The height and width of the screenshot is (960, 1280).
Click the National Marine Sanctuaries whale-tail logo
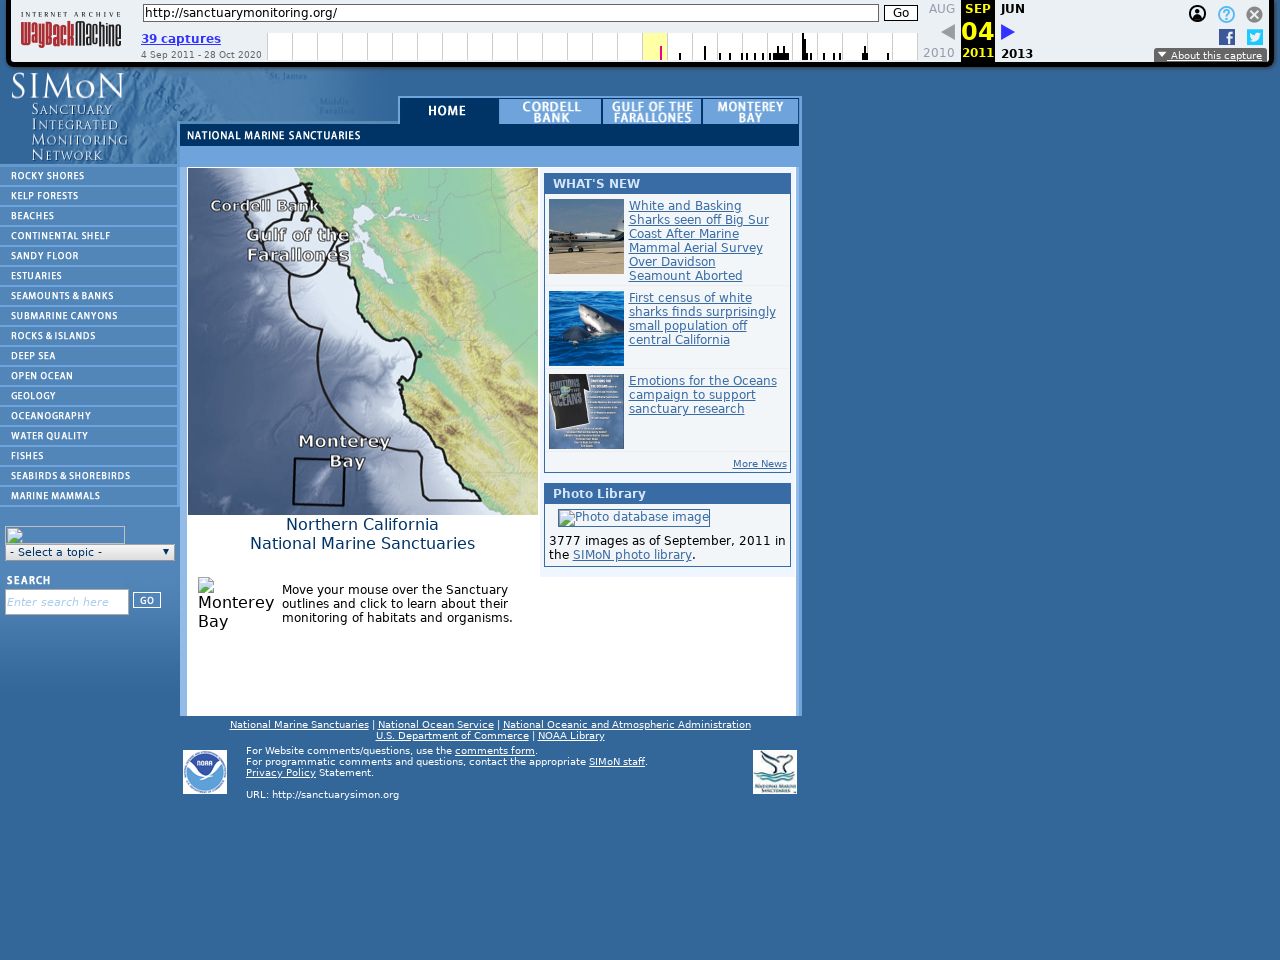click(x=774, y=772)
